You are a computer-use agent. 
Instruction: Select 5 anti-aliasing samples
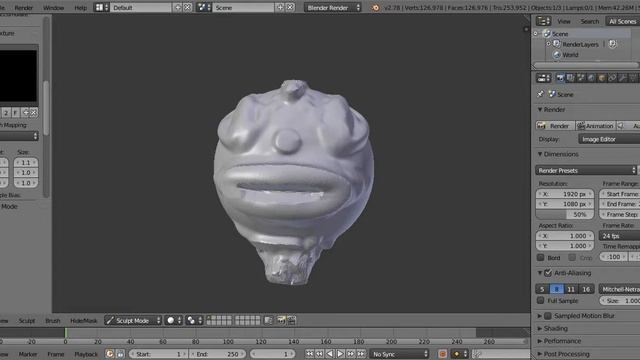pos(542,289)
